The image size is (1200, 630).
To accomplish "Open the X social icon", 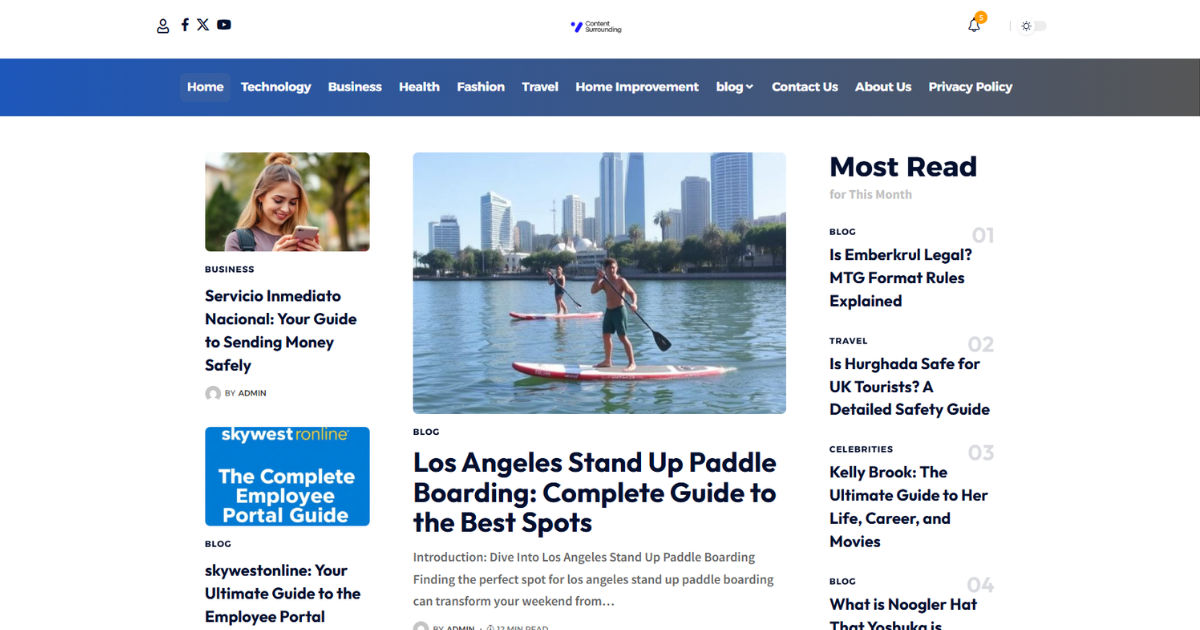I will (x=203, y=25).
